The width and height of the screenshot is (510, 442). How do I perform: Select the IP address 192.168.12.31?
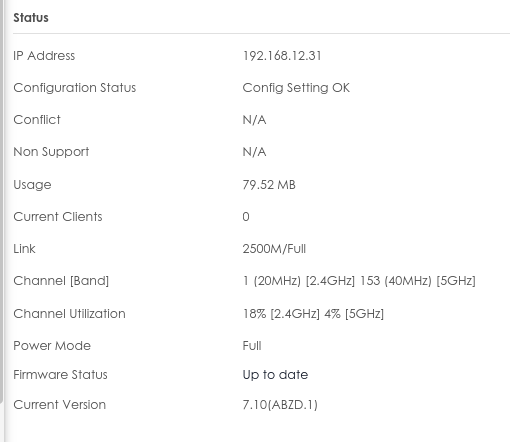[x=282, y=56]
